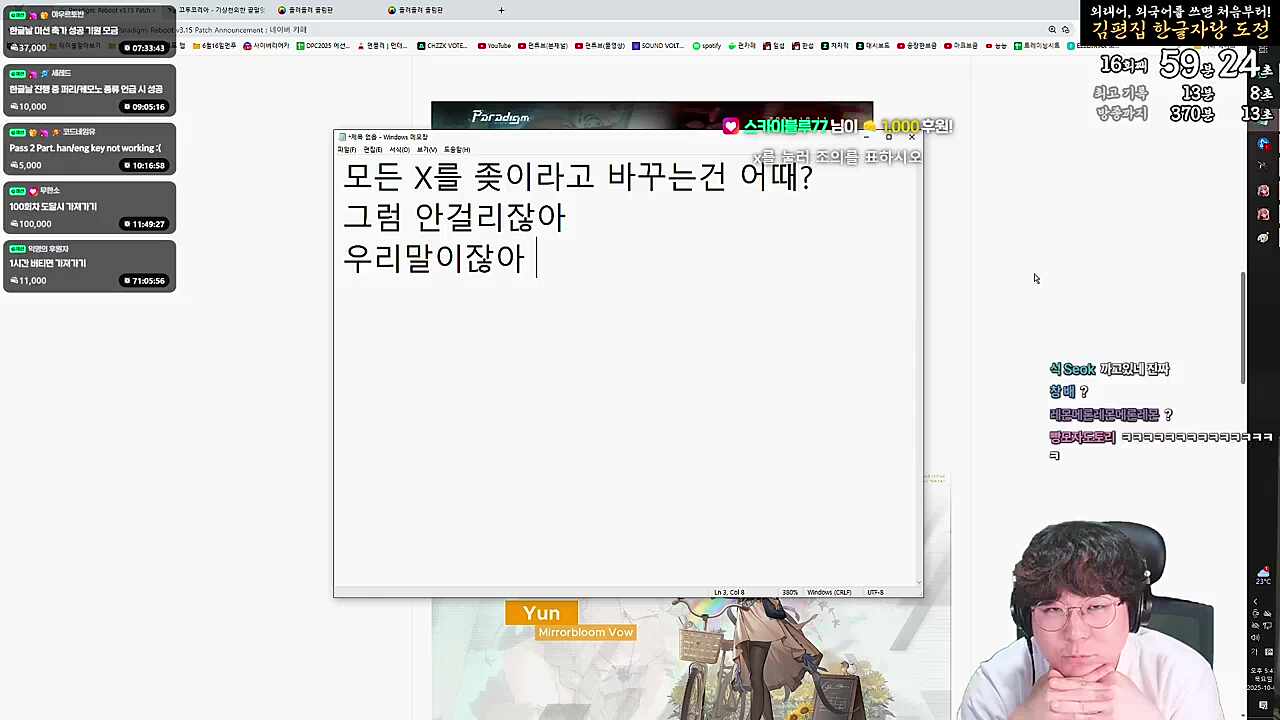Click the 100% zoom indicator in Notepad status bar
Screen dimensions: 1280x720
coord(790,592)
